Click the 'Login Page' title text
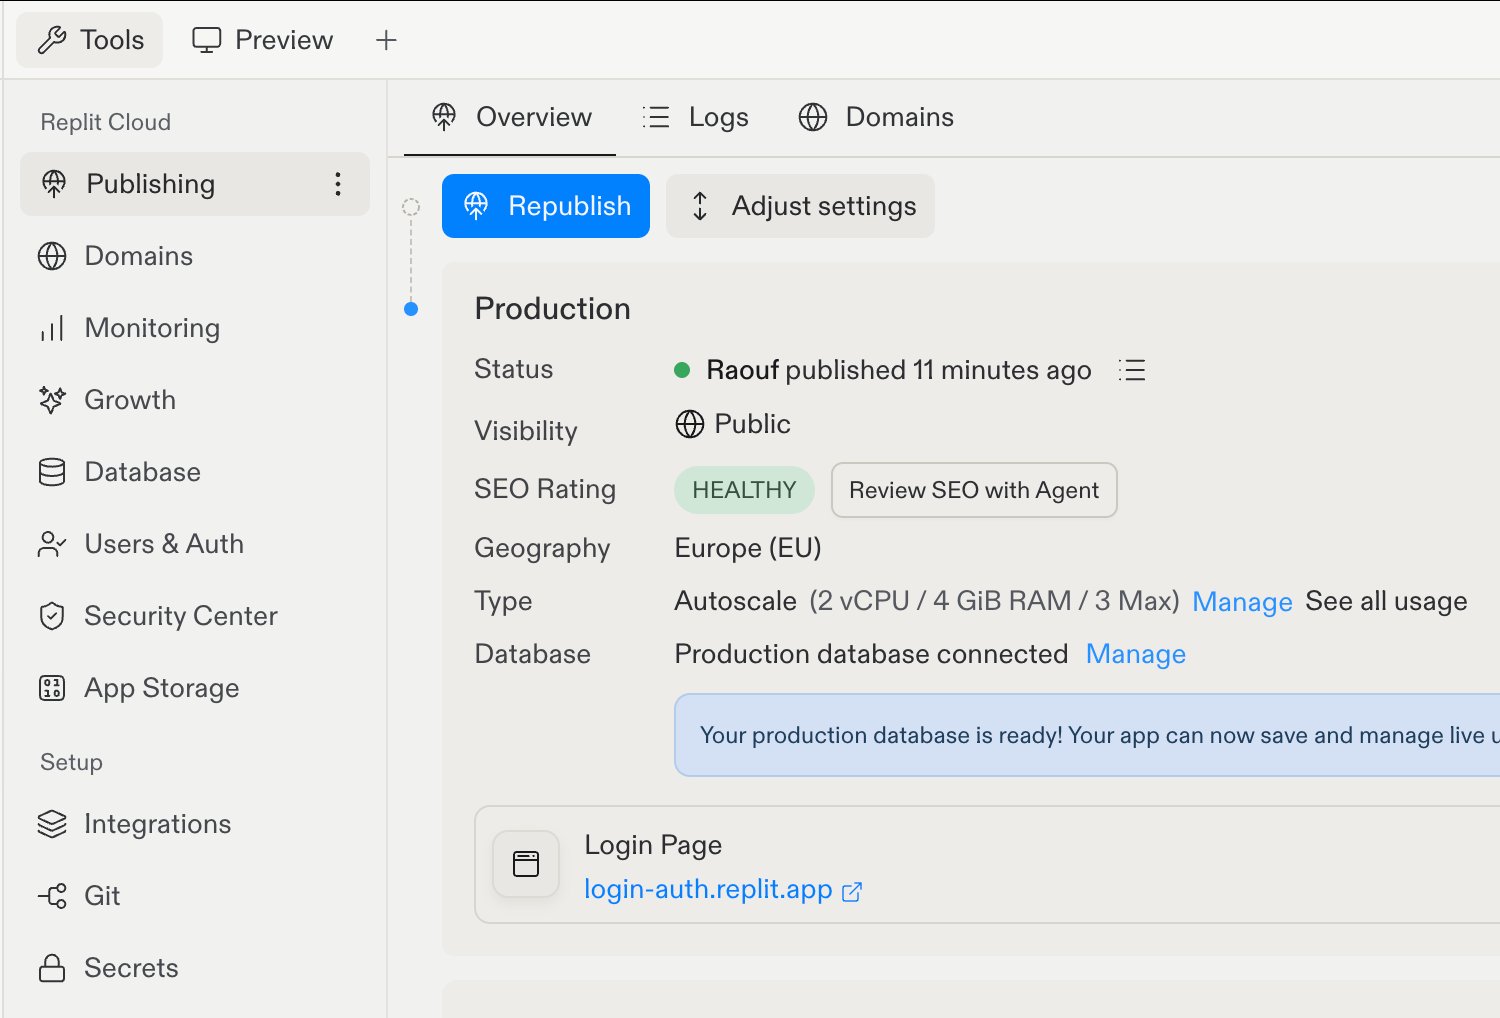1500x1018 pixels. pos(653,846)
